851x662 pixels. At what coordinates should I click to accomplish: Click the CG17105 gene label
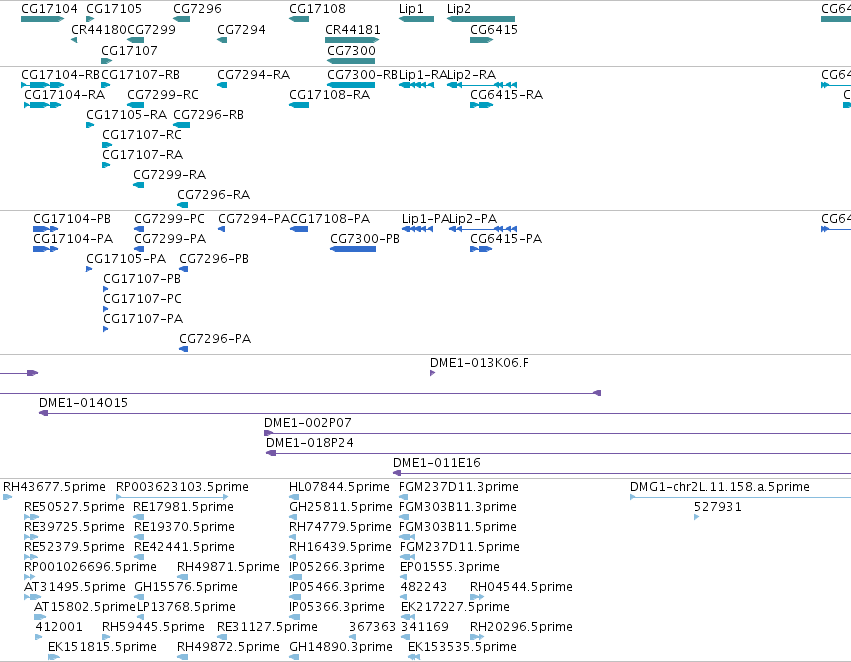(114, 9)
